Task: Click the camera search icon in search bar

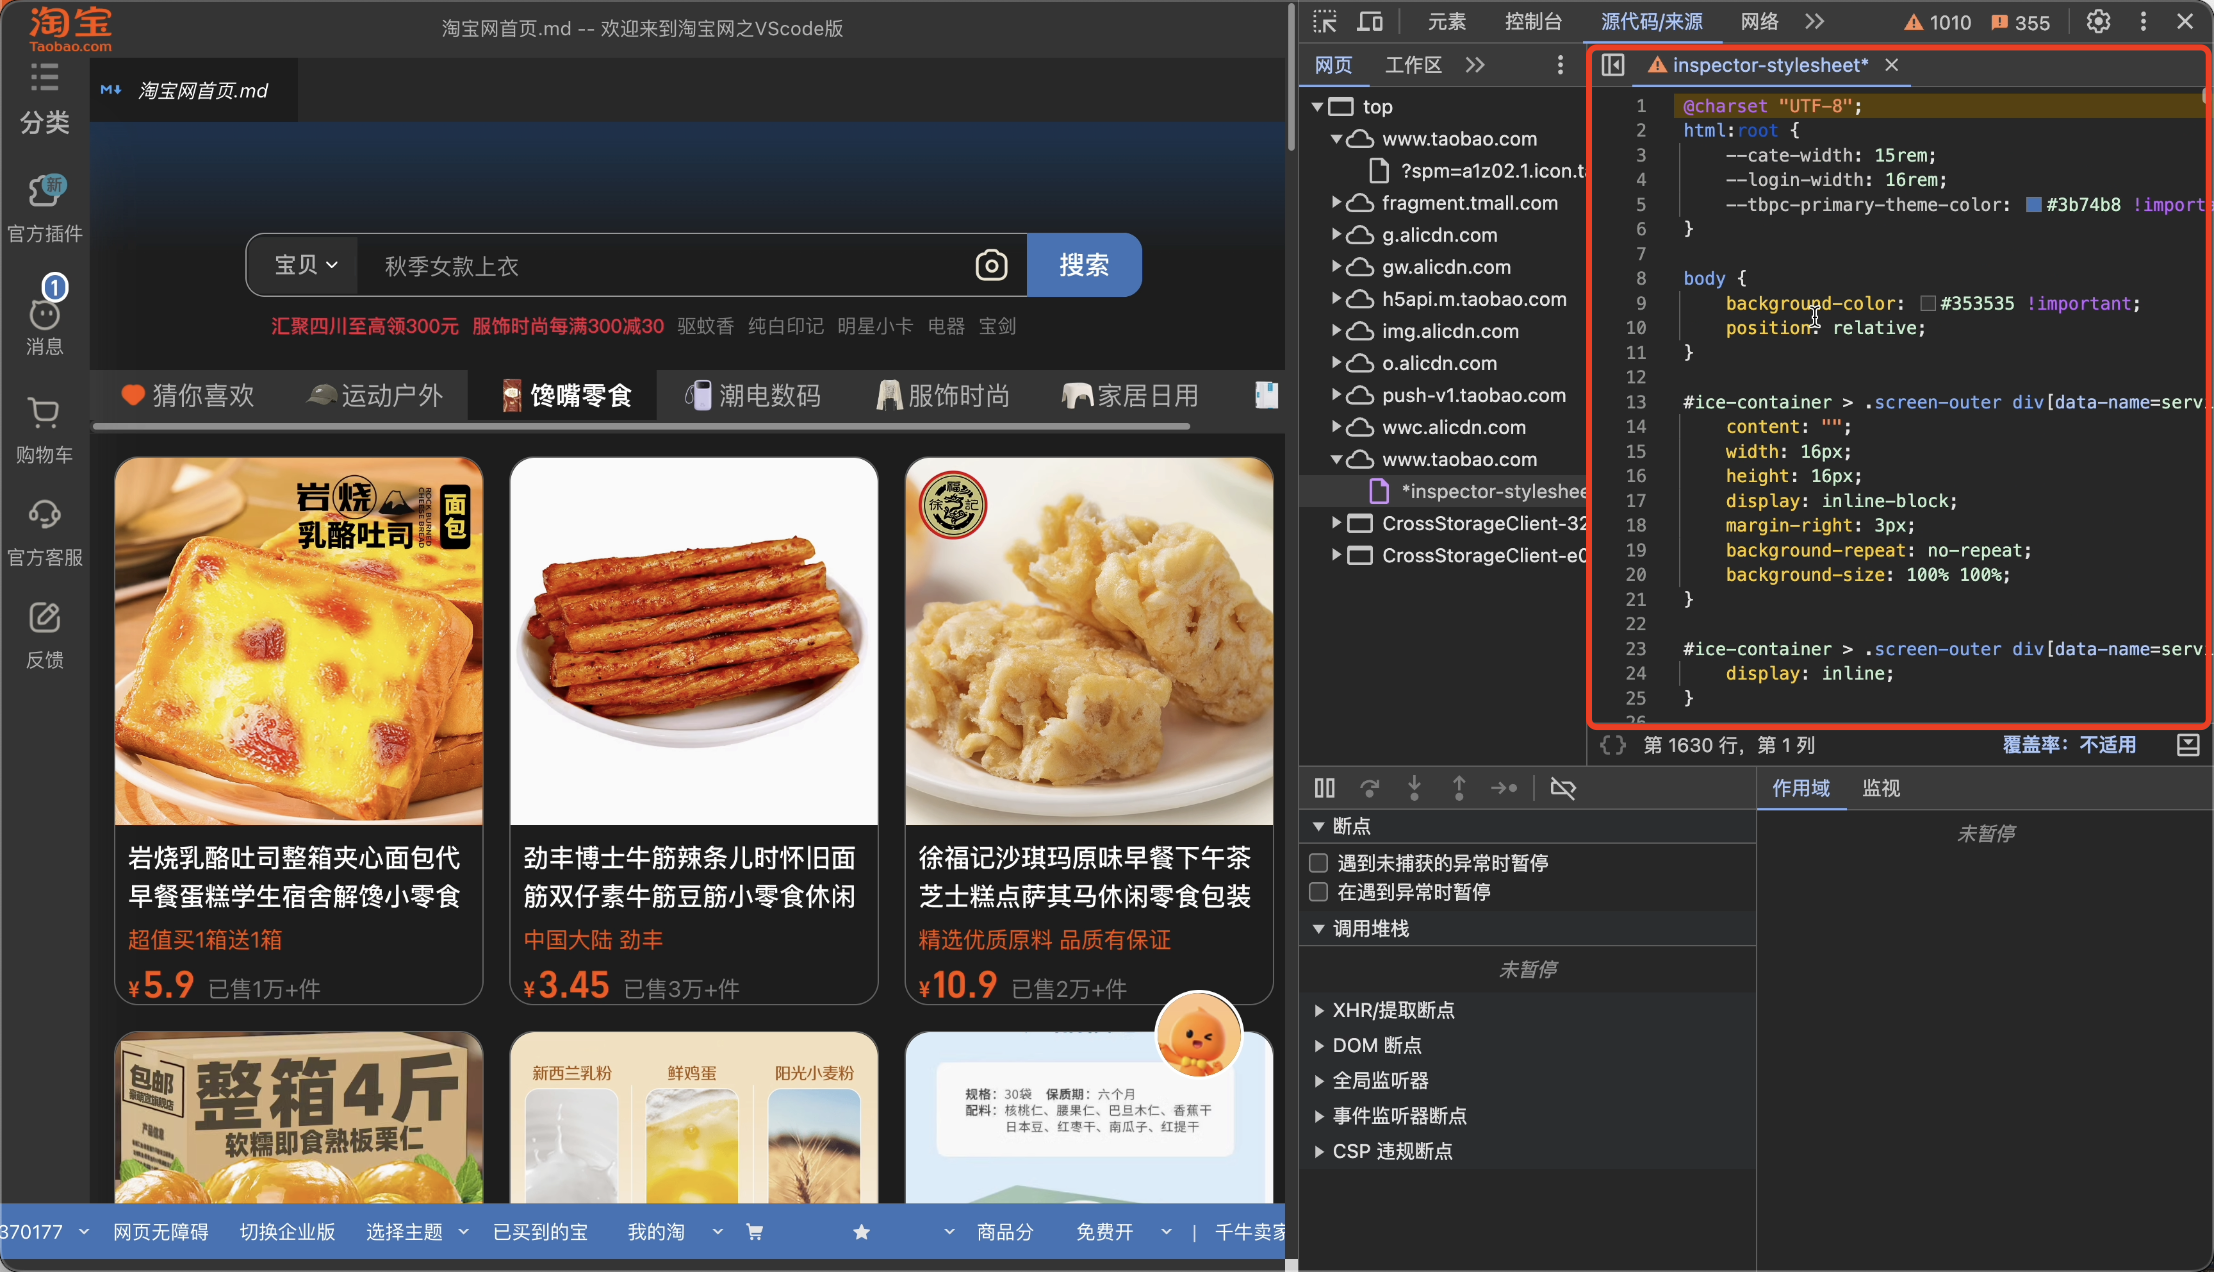Action: point(991,266)
